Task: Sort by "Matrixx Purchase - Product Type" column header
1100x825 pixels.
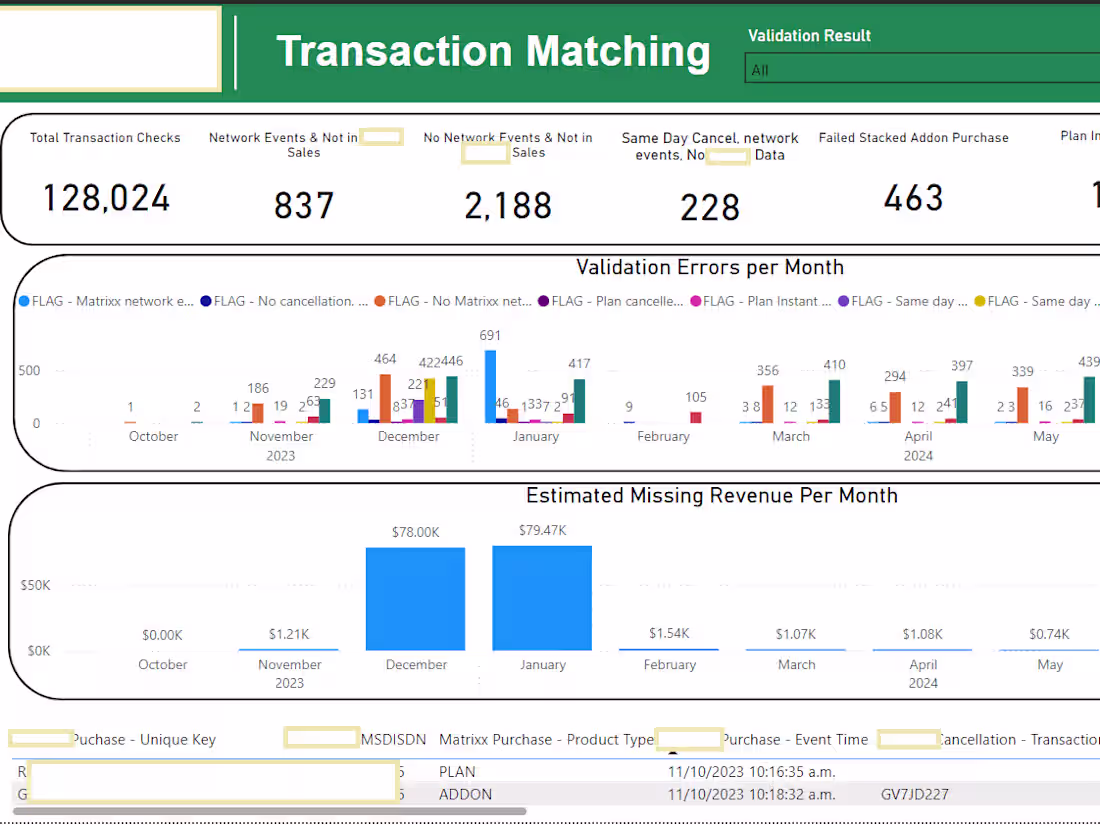Action: coord(546,739)
